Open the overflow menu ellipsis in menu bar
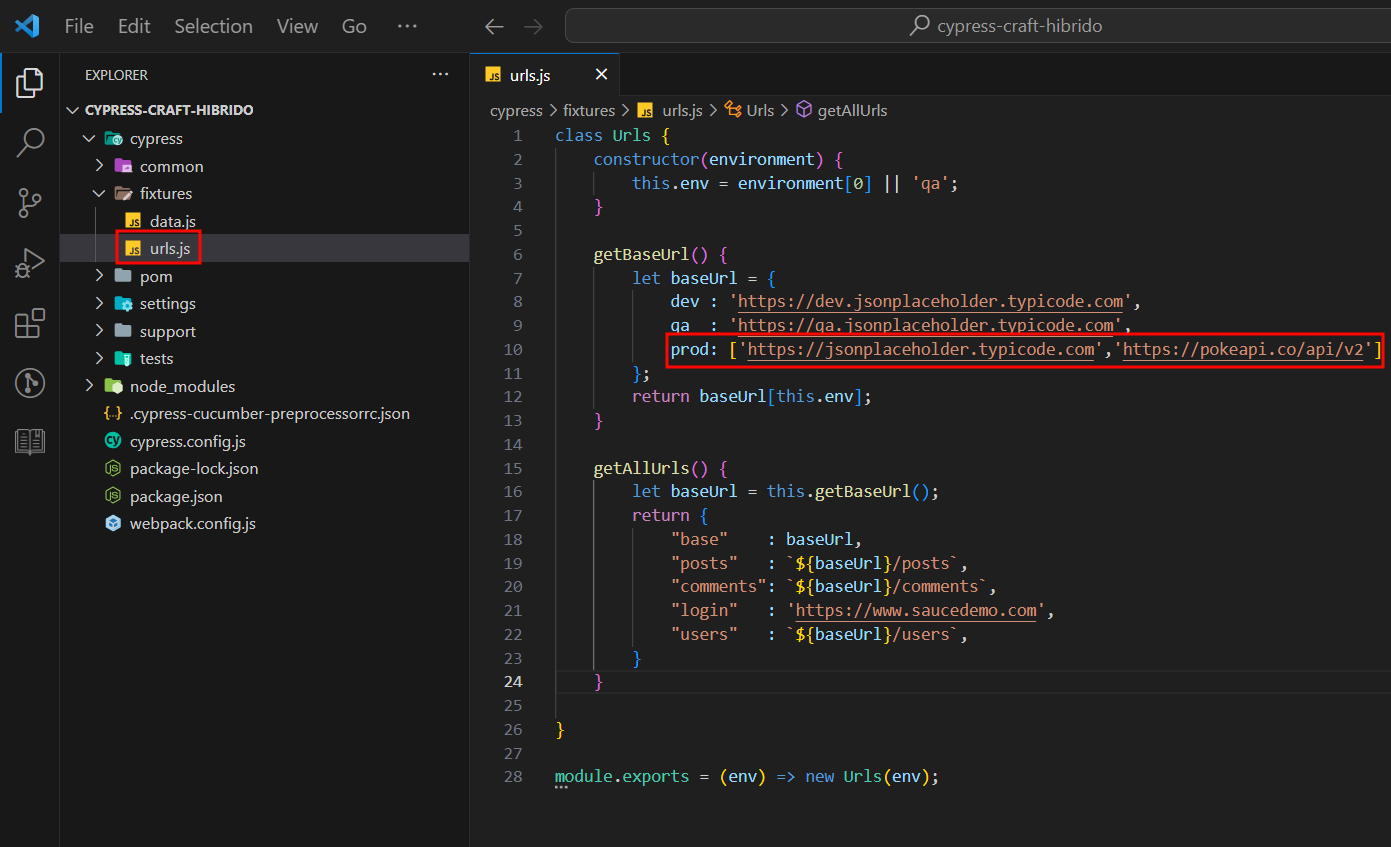This screenshot has height=847, width=1391. [x=407, y=27]
